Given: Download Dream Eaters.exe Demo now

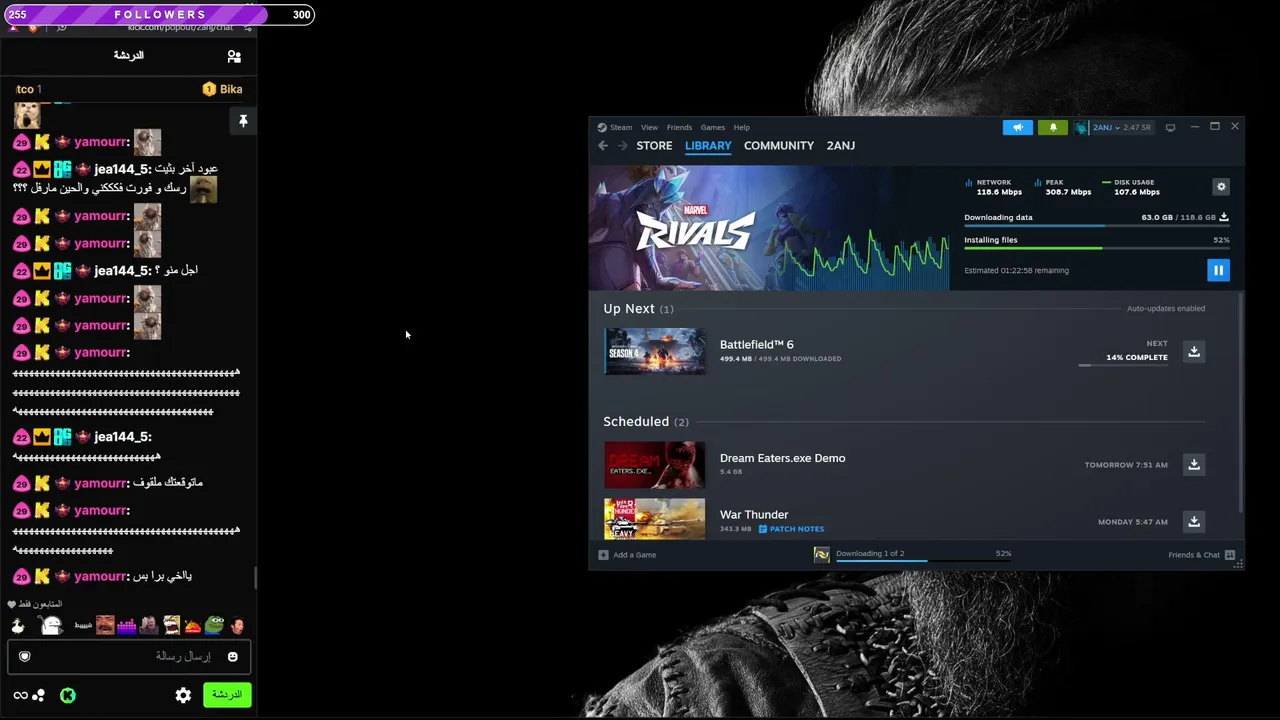Looking at the screenshot, I should [x=1193, y=465].
